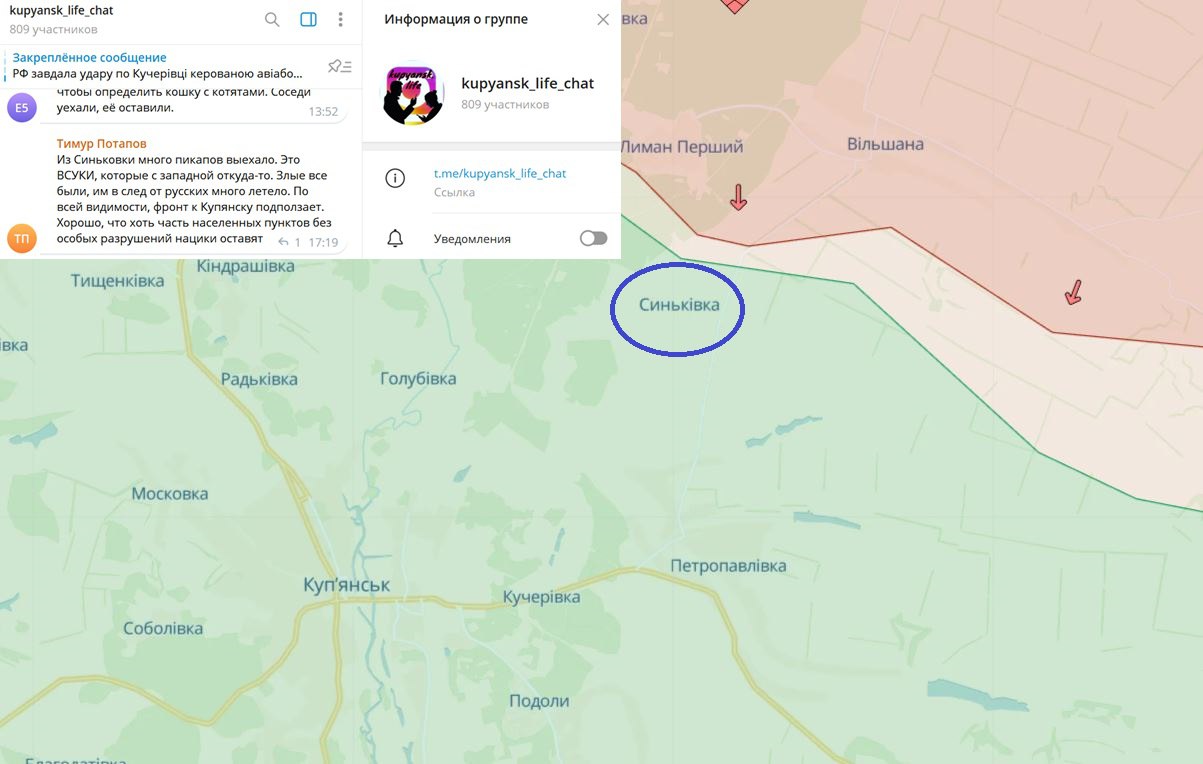1203x764 pixels.
Task: Click the pinned messages list icon
Action: coord(340,66)
